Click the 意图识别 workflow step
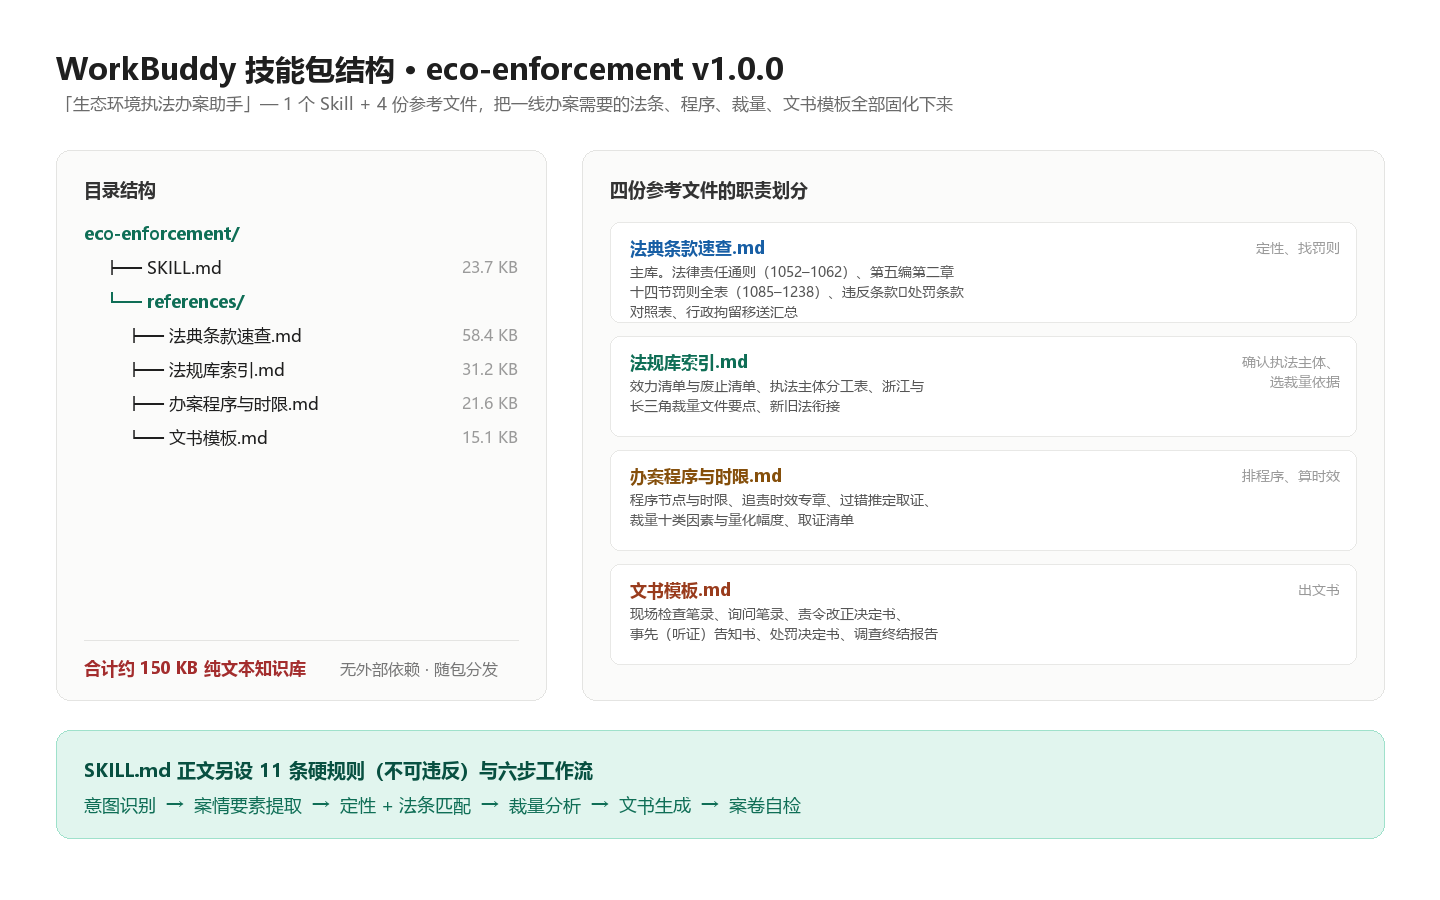1440x900 pixels. click(120, 806)
